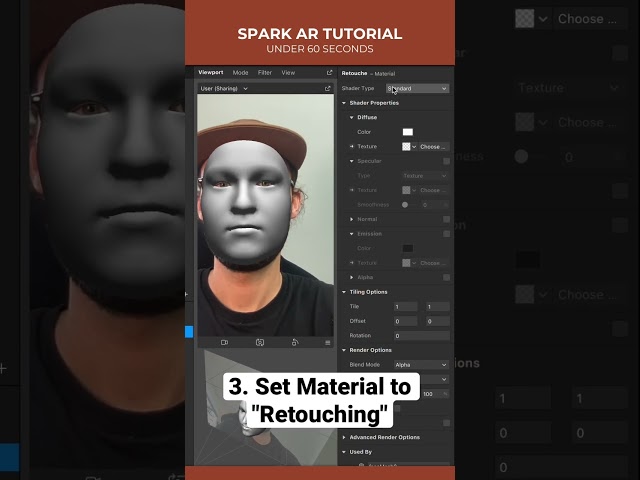Open the Diffuse texture swatch dropdown arrow

point(414,147)
